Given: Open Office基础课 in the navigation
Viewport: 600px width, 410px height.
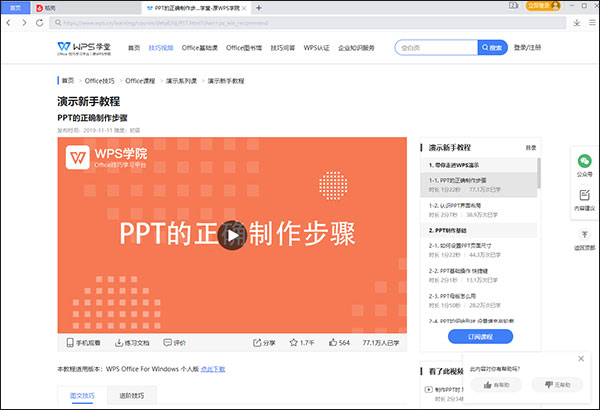Looking at the screenshot, I should point(199,48).
